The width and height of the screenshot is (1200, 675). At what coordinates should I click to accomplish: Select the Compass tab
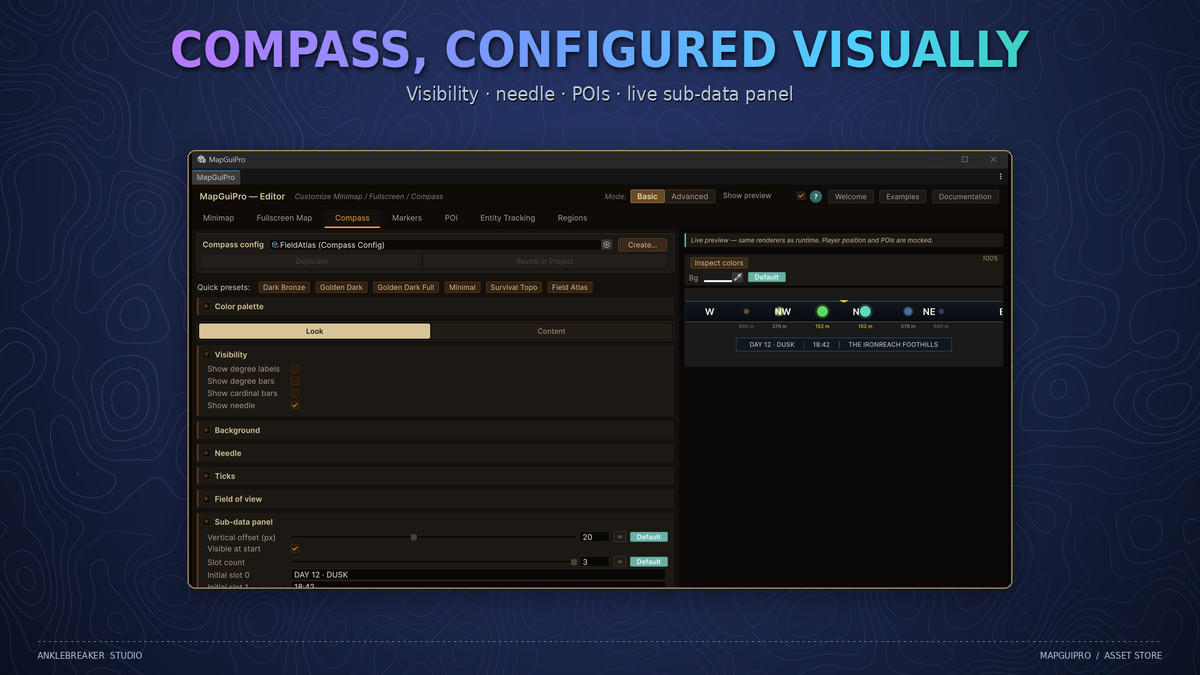pos(352,218)
